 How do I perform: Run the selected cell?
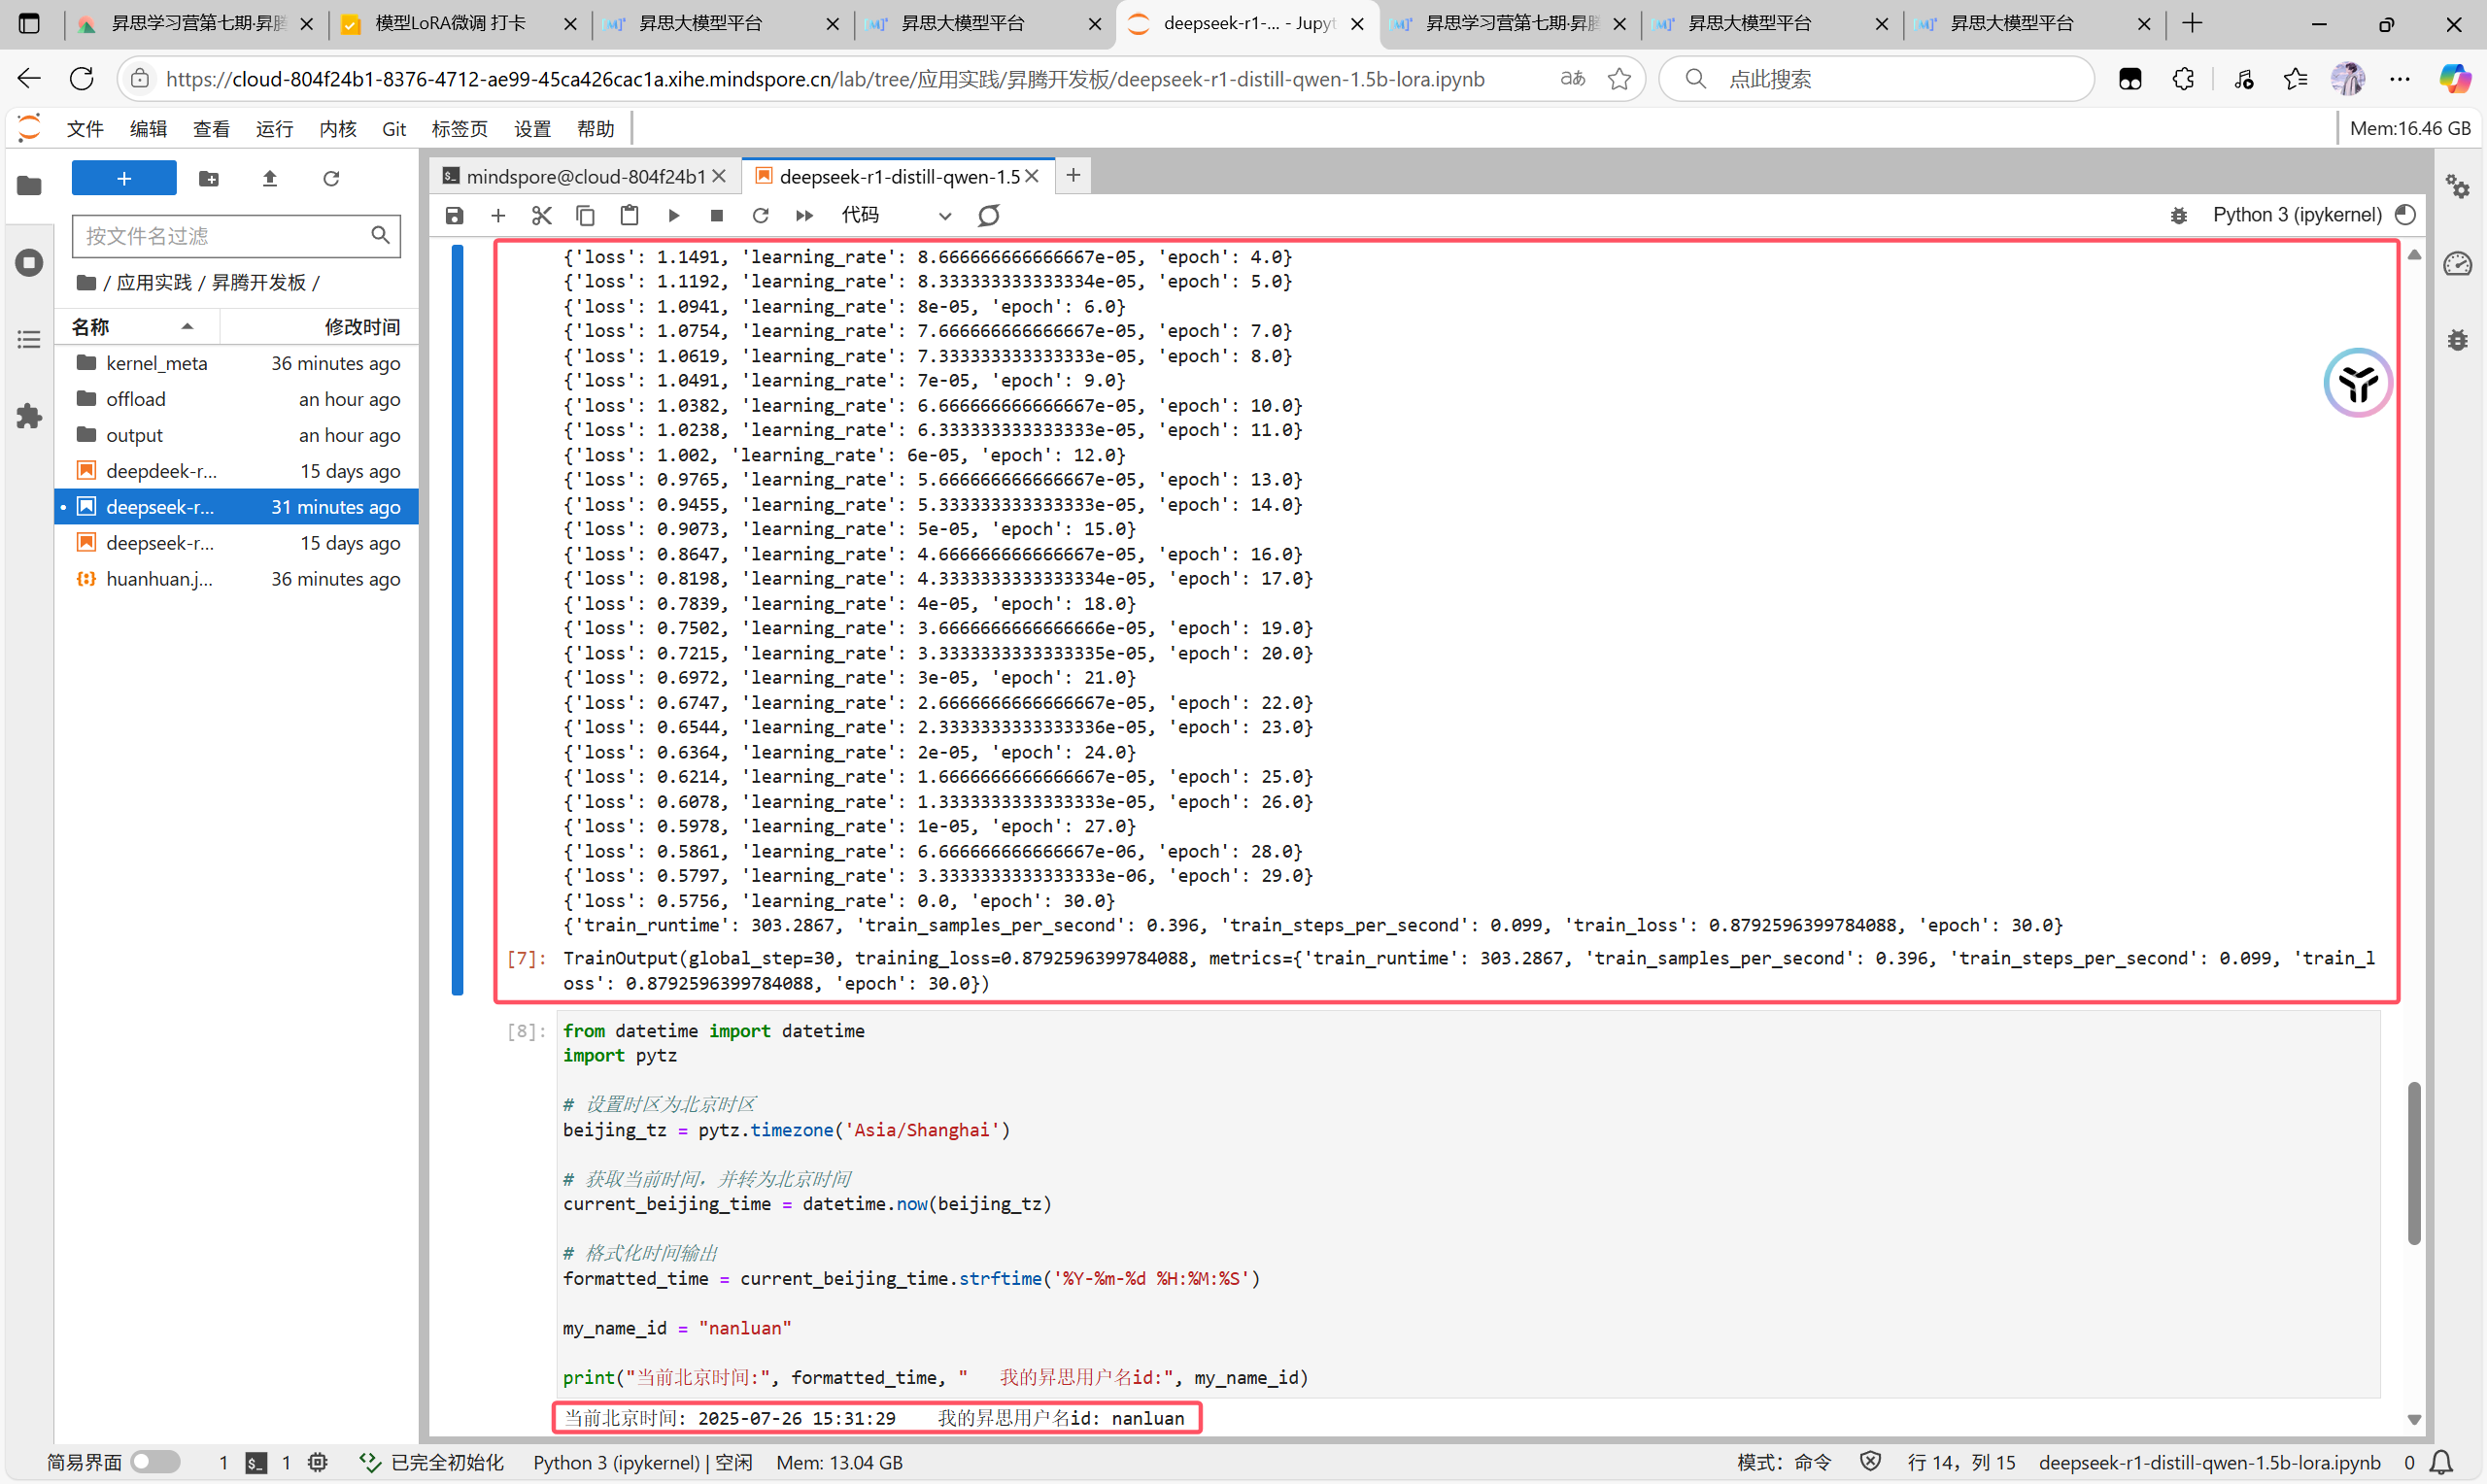pos(673,215)
